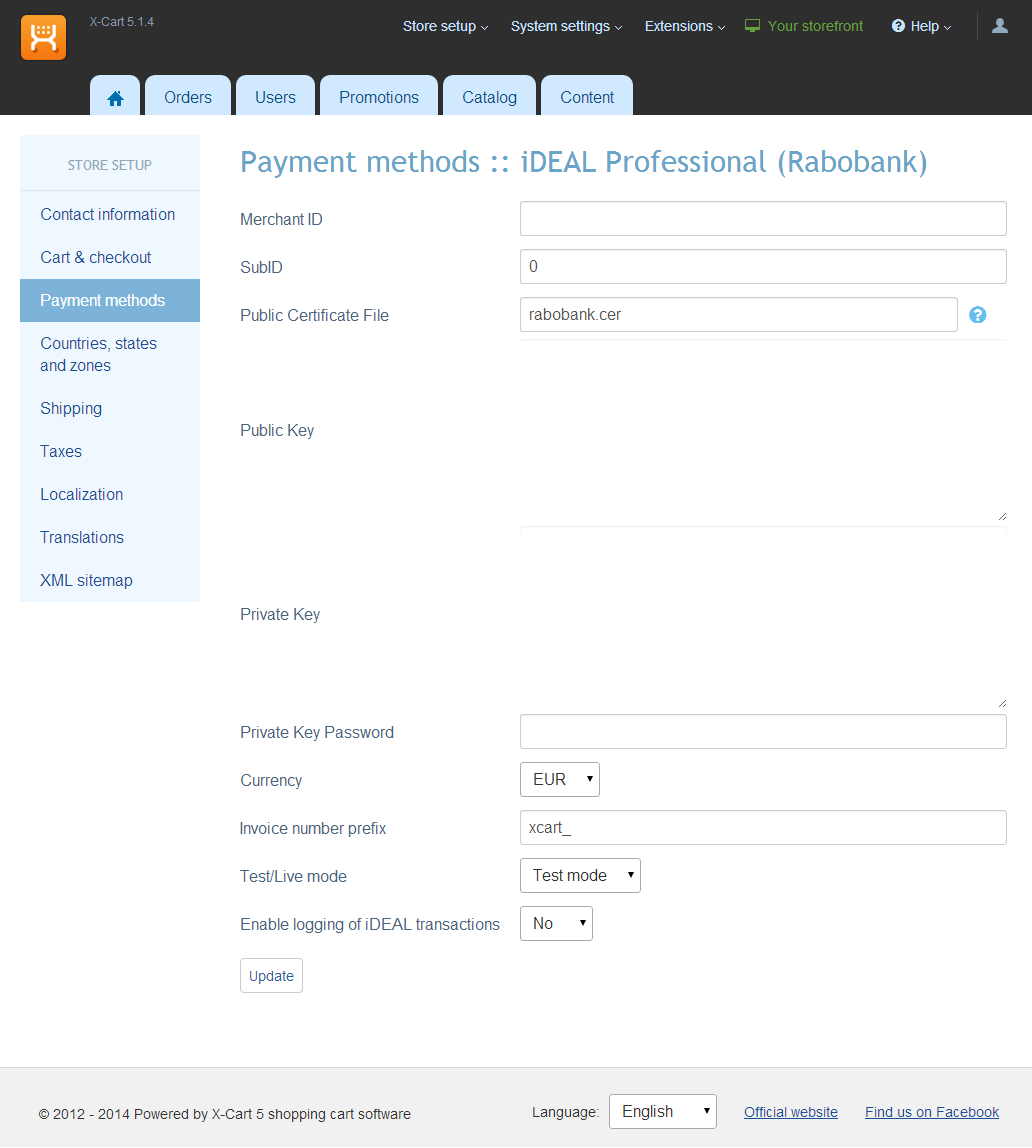Expand the Store setup menu

(x=445, y=26)
